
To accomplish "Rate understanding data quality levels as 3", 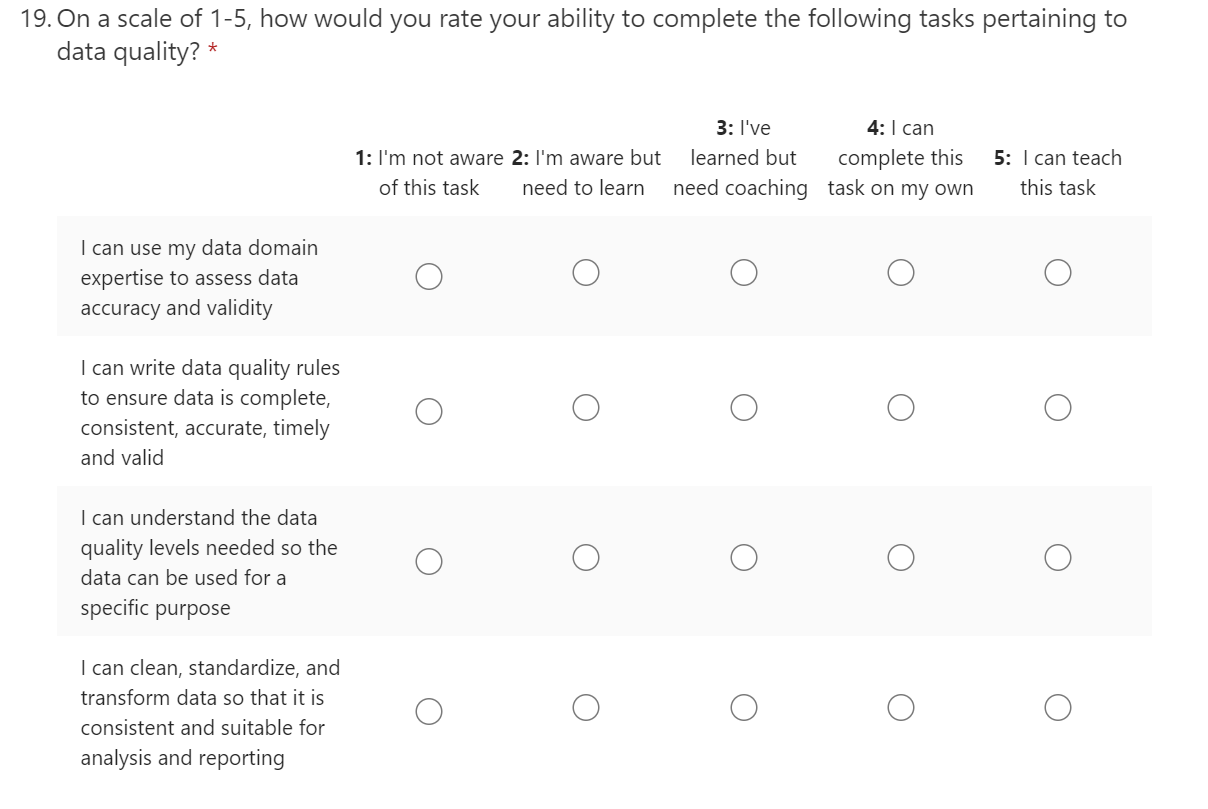I will (743, 557).
